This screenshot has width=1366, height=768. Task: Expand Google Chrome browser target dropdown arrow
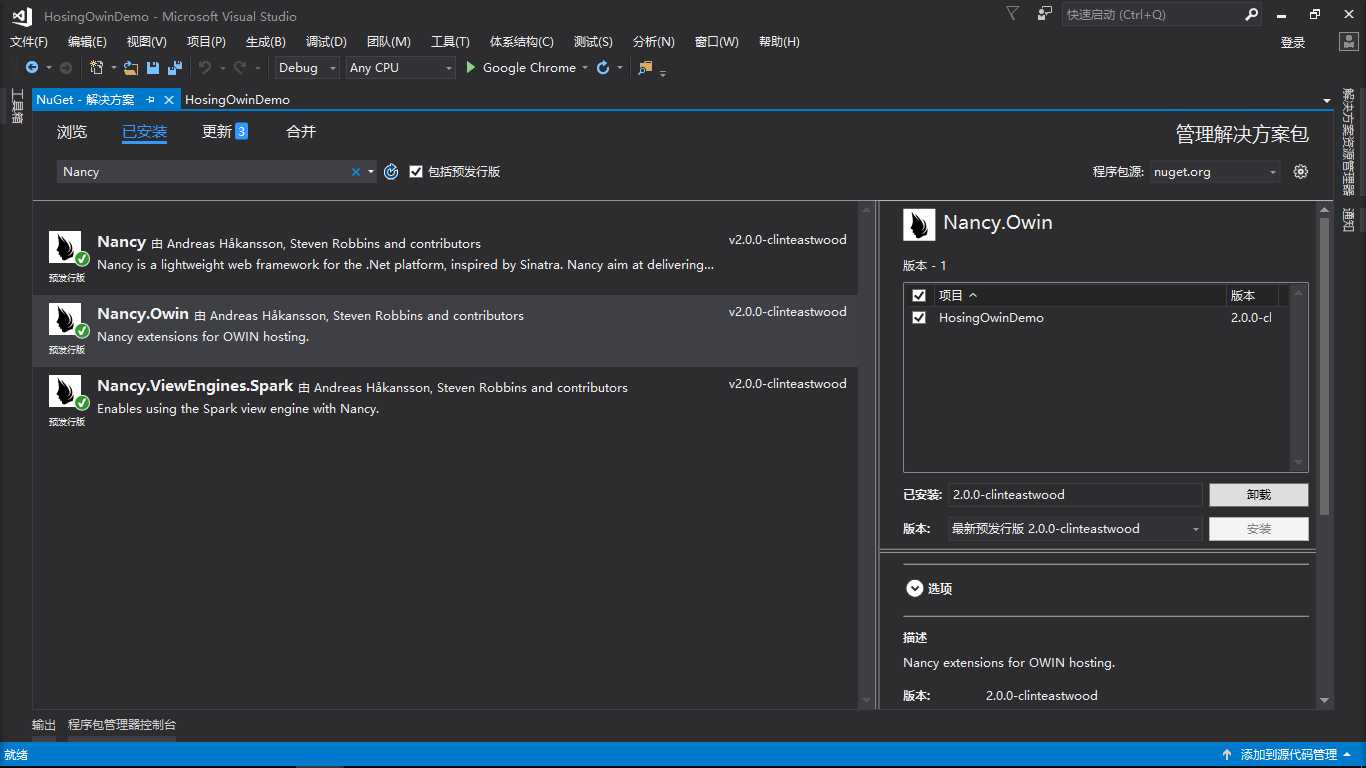(585, 67)
